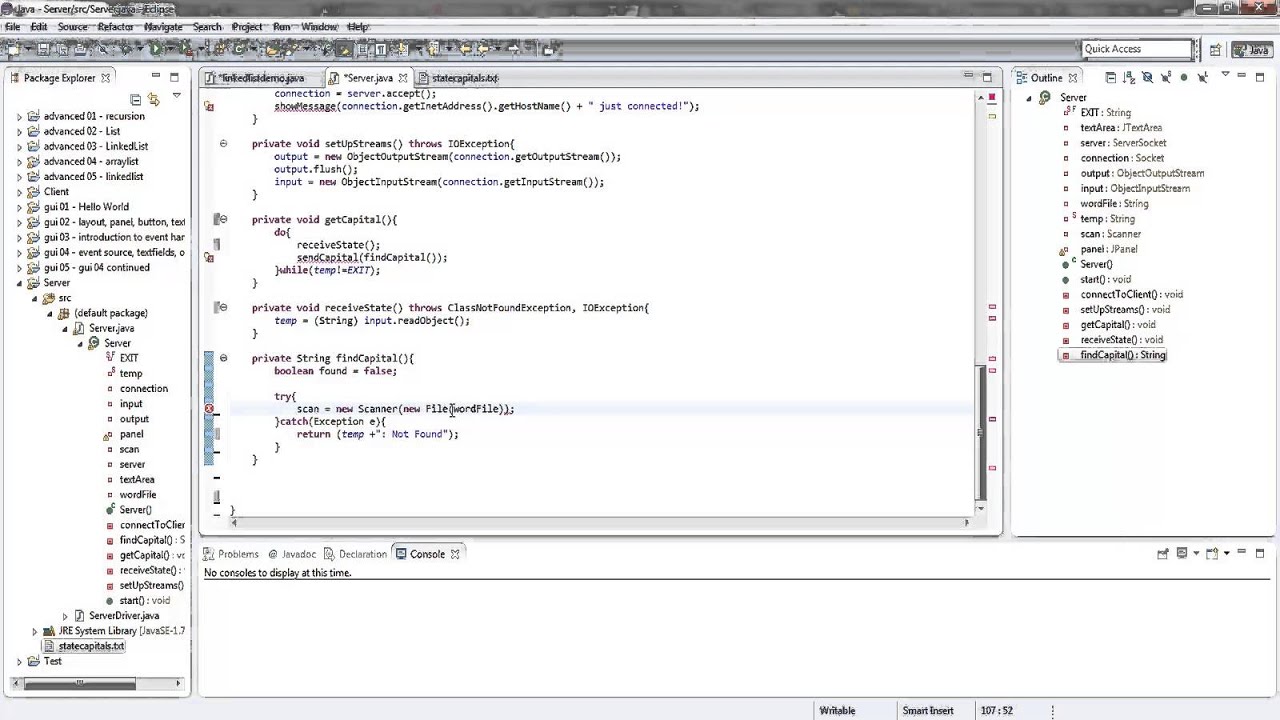Close the Package Explorer tab
Screen dimensions: 1280x720
click(105, 78)
